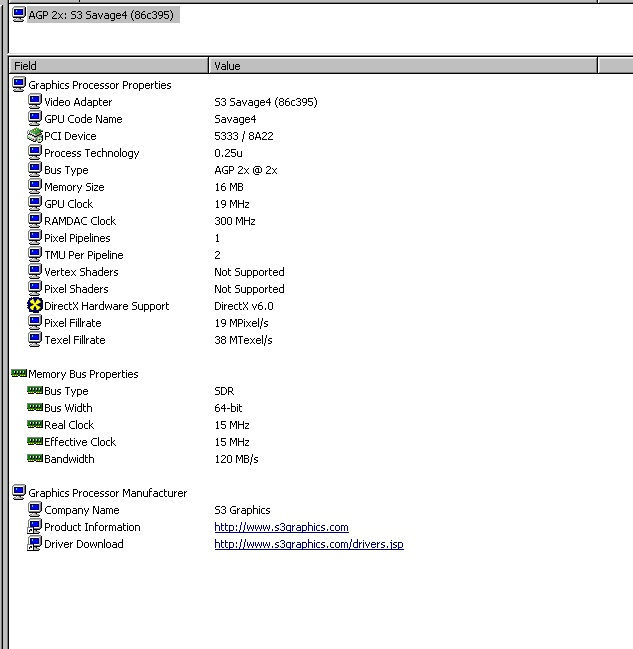Viewport: 633px width, 649px height.
Task: Click the Graphics Processor Manufacturer group icon
Action: point(19,493)
